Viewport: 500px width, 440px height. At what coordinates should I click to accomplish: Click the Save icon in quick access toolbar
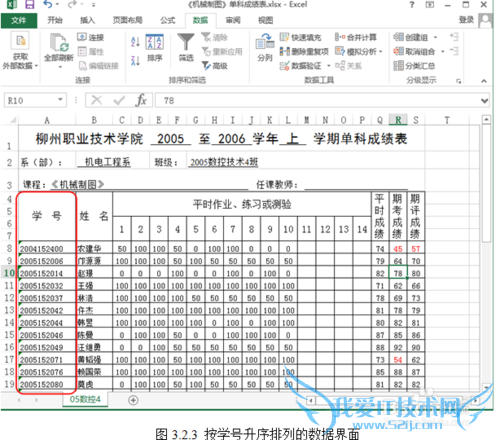[30, 4]
